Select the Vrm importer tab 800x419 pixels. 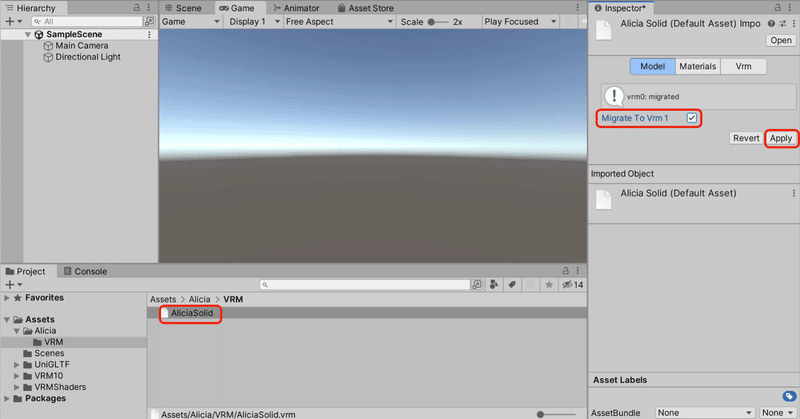(x=743, y=66)
